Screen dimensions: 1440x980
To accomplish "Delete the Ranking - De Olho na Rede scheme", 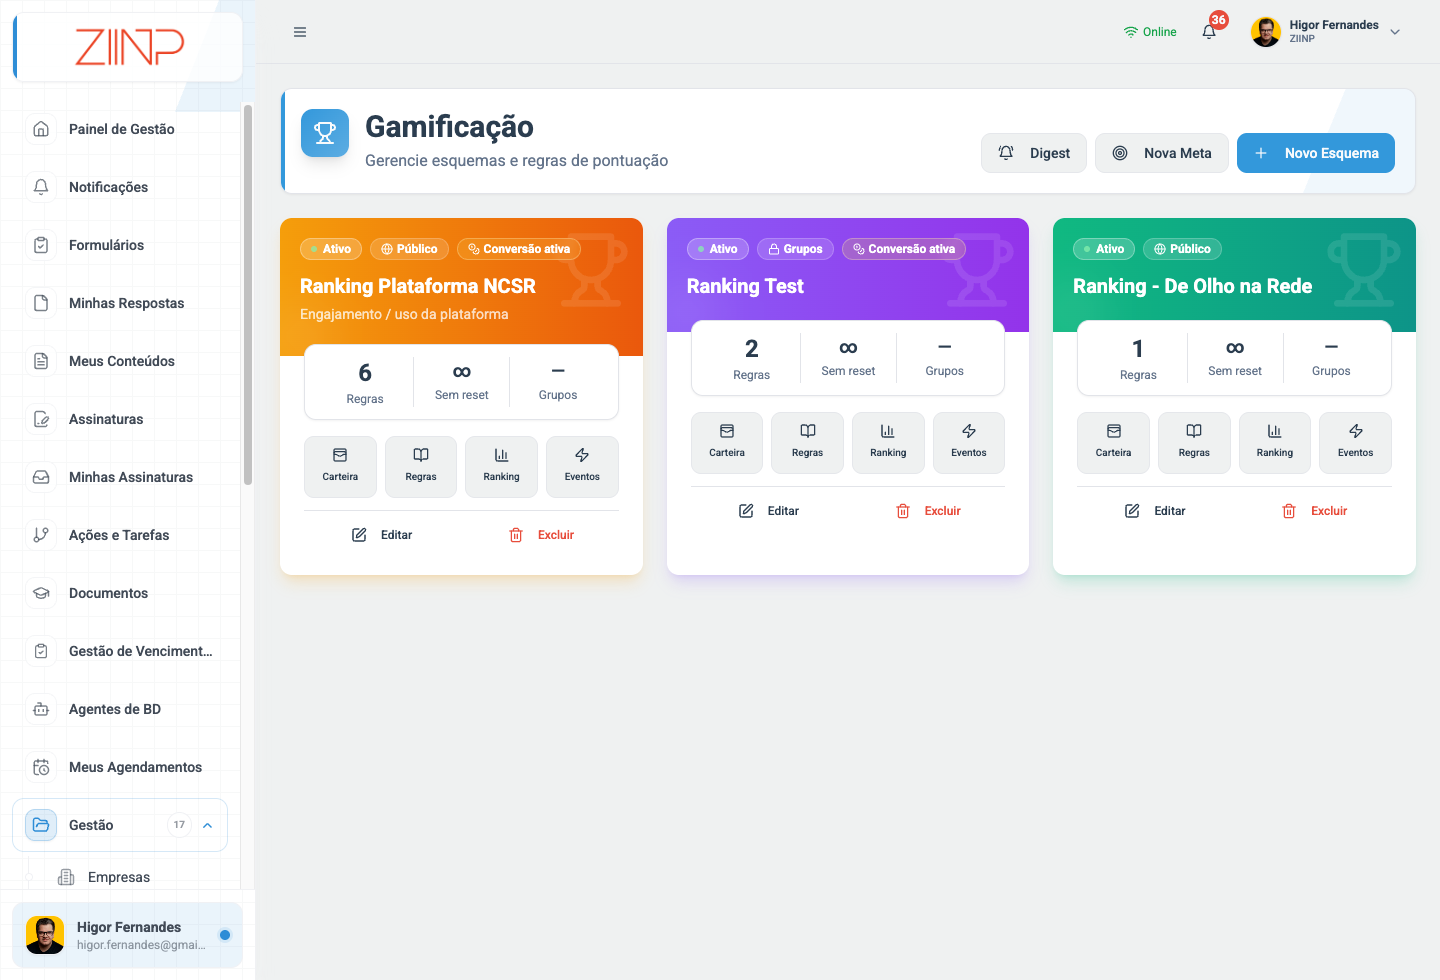I will [1314, 511].
